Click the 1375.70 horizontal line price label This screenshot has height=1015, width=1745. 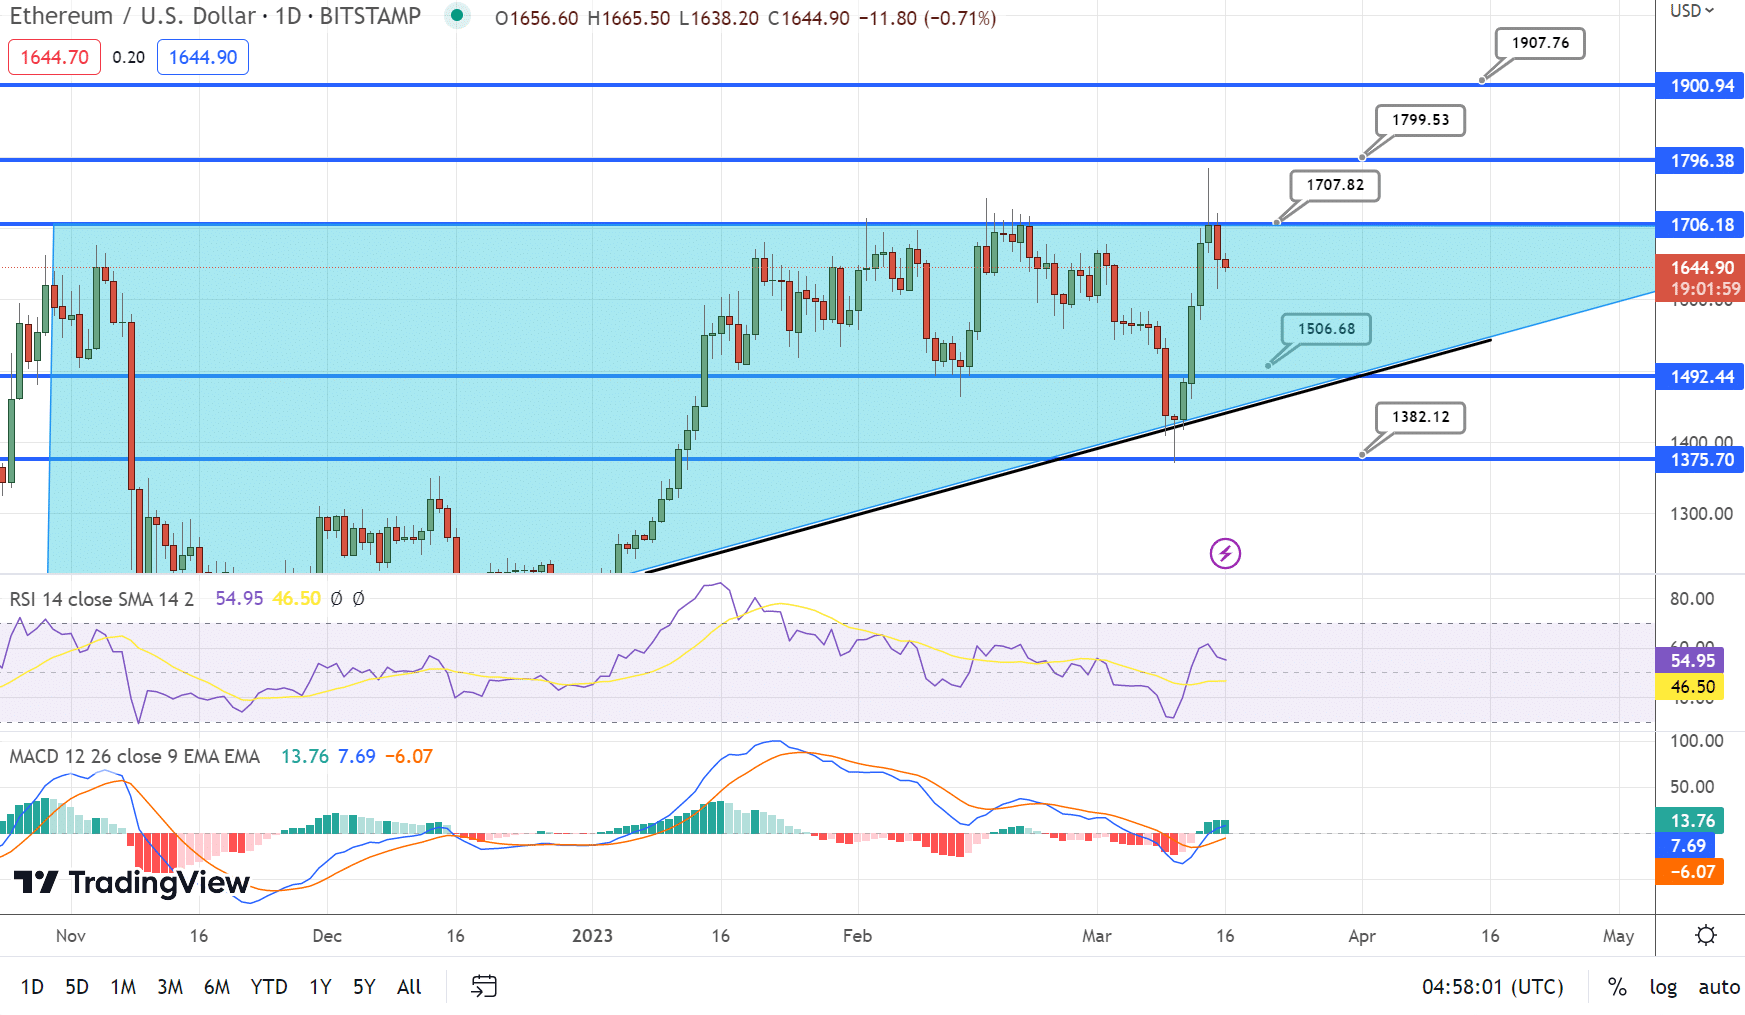[1700, 460]
